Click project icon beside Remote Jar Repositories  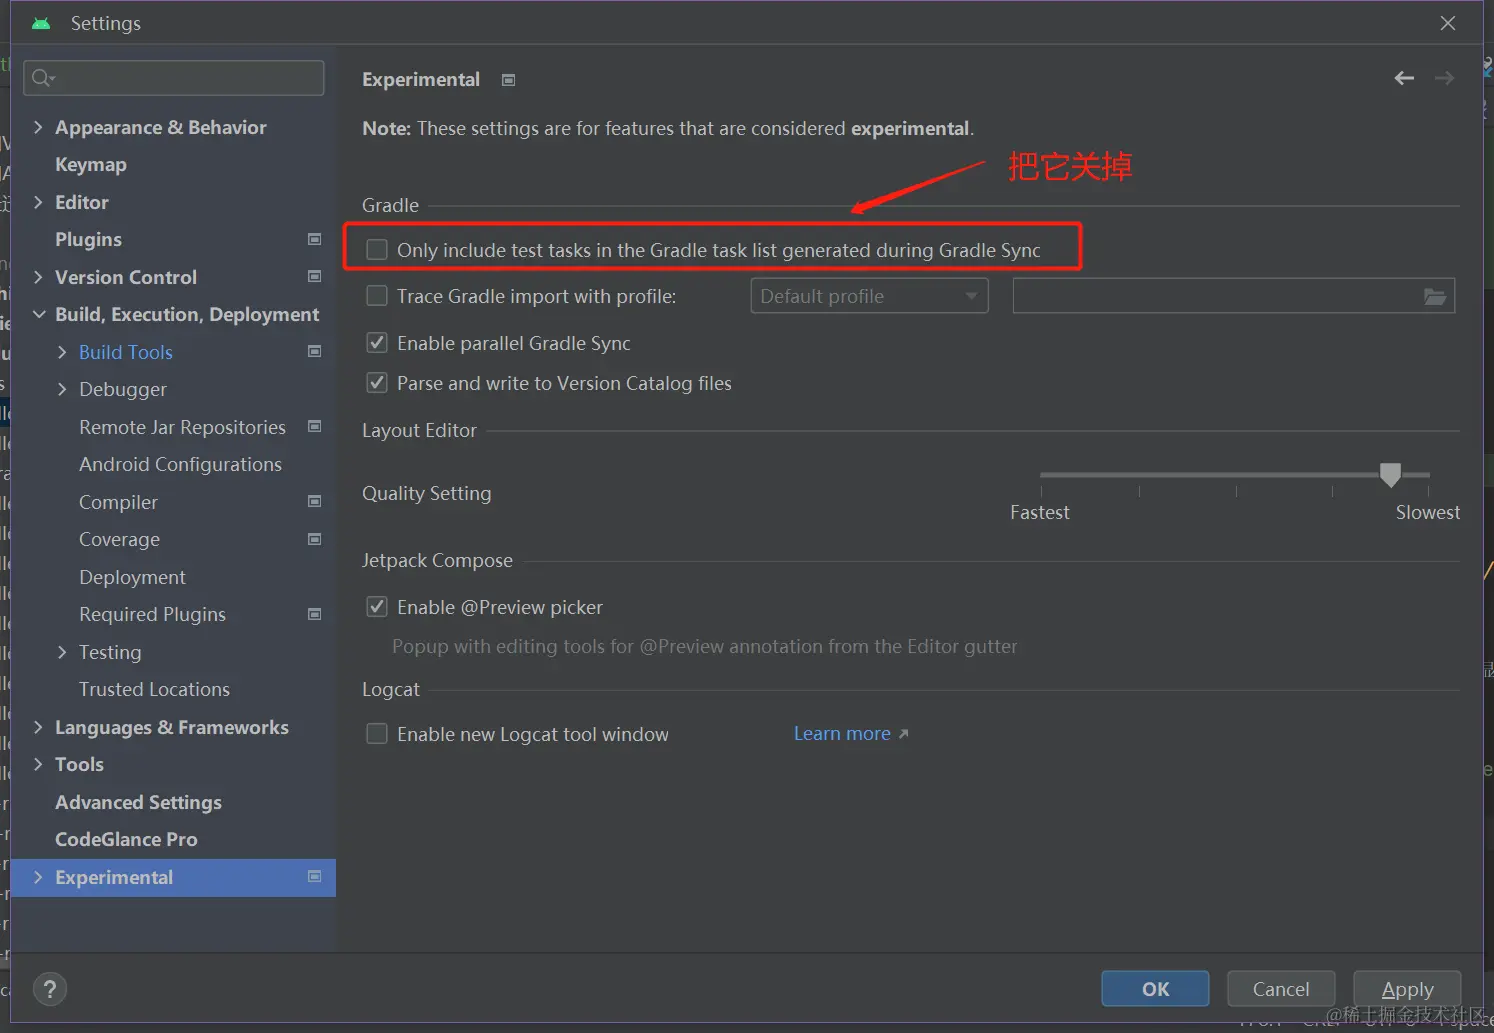pos(314,427)
